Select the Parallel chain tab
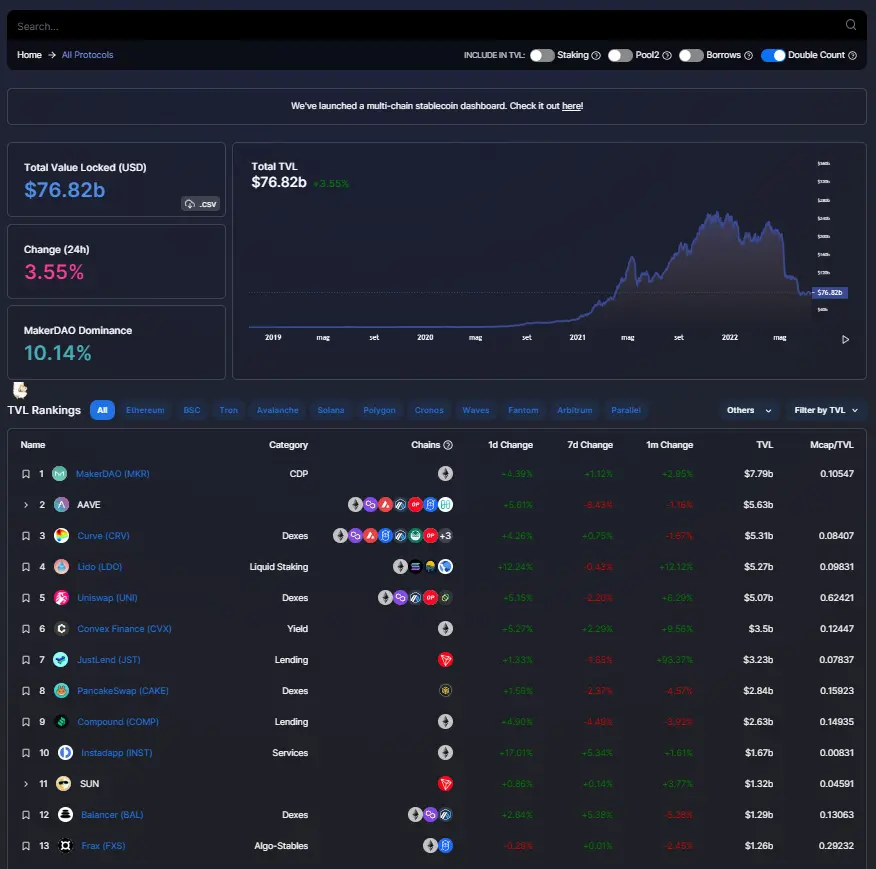876x869 pixels. click(x=626, y=410)
